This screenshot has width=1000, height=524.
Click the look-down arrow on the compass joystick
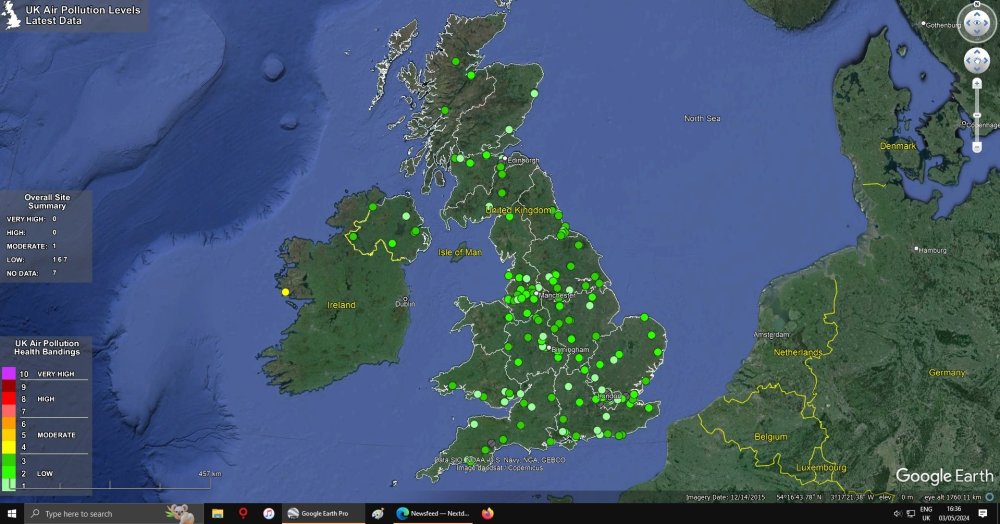(977, 34)
